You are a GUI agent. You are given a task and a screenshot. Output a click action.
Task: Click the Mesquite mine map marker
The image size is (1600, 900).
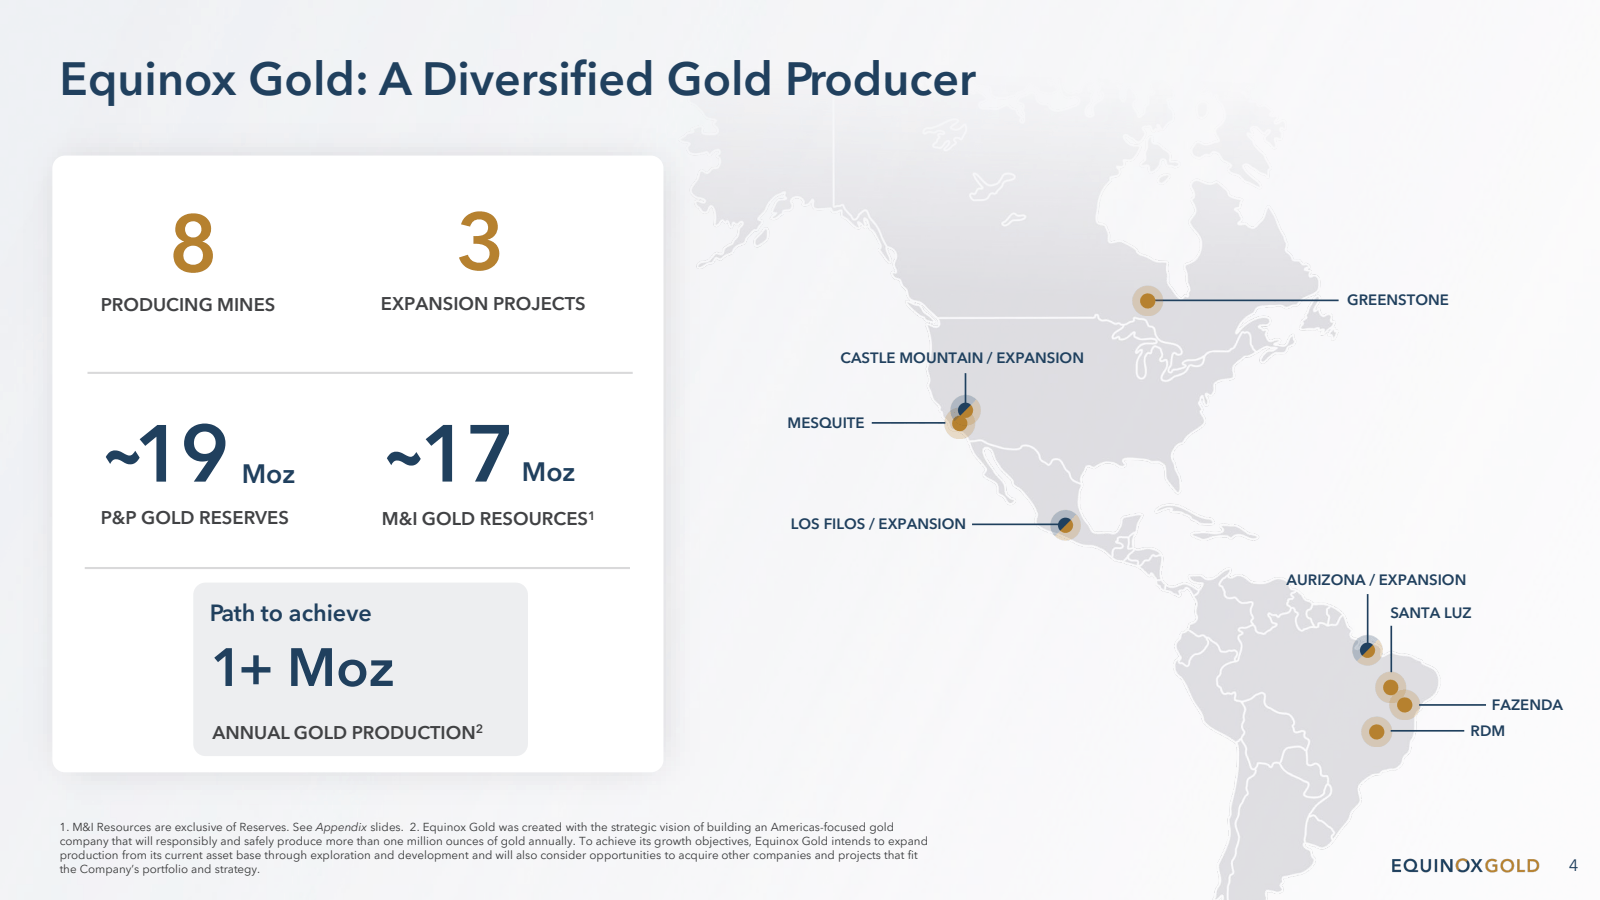click(959, 424)
